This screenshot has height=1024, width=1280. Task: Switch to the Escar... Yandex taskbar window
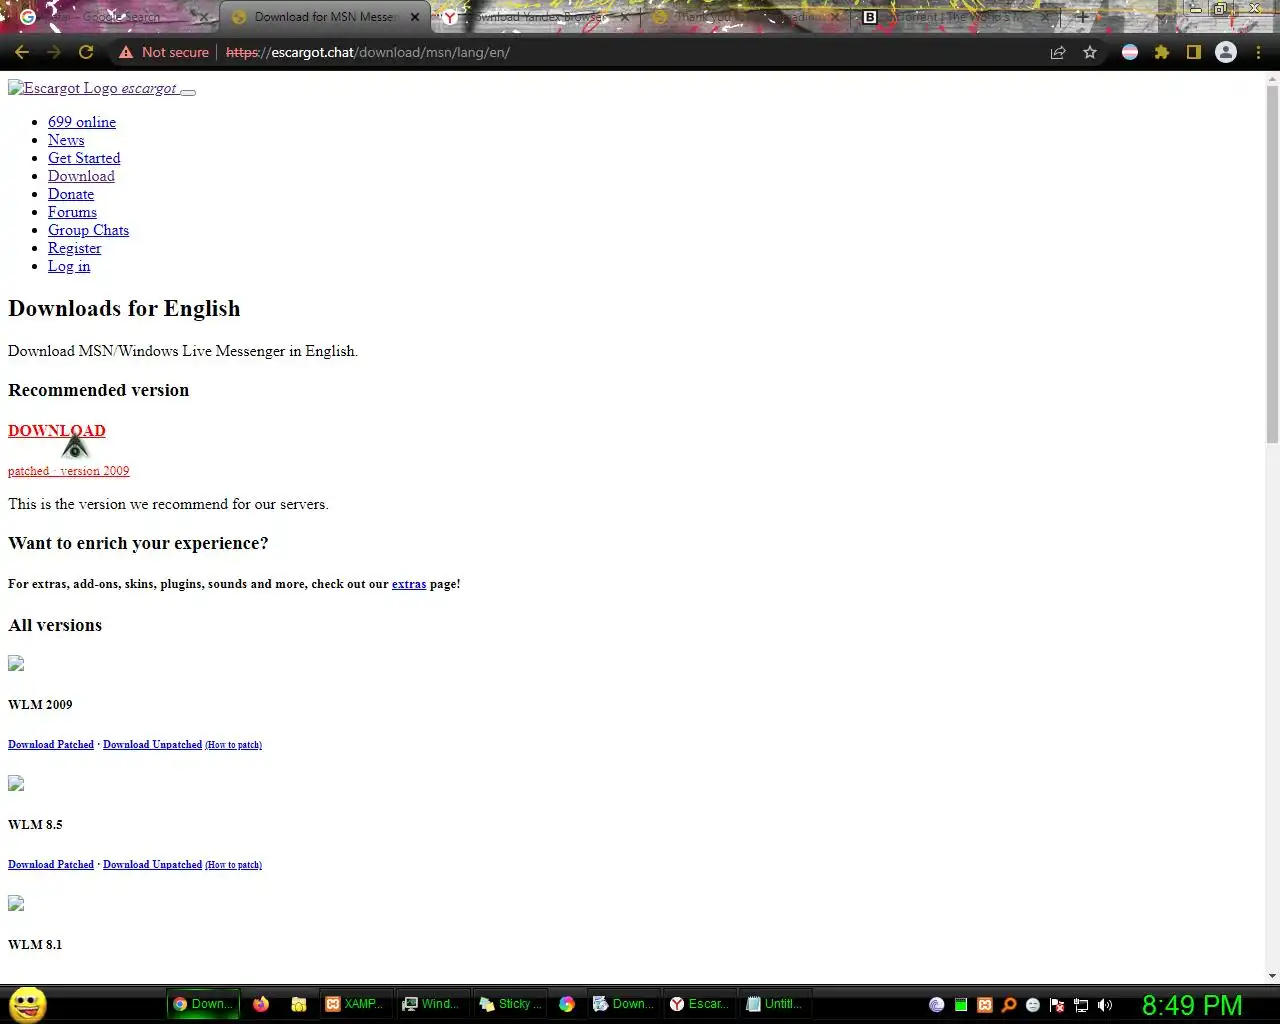699,1004
